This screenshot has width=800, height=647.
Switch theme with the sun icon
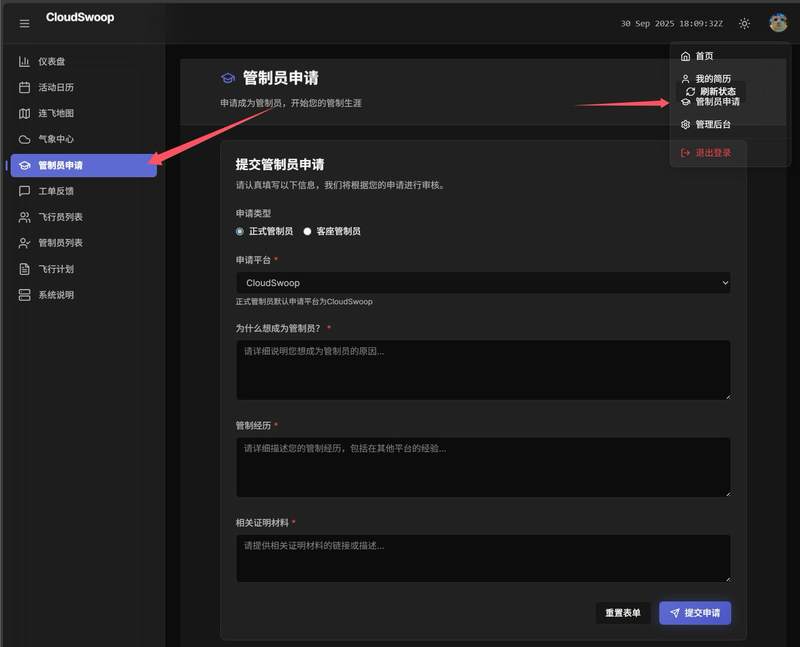[744, 23]
